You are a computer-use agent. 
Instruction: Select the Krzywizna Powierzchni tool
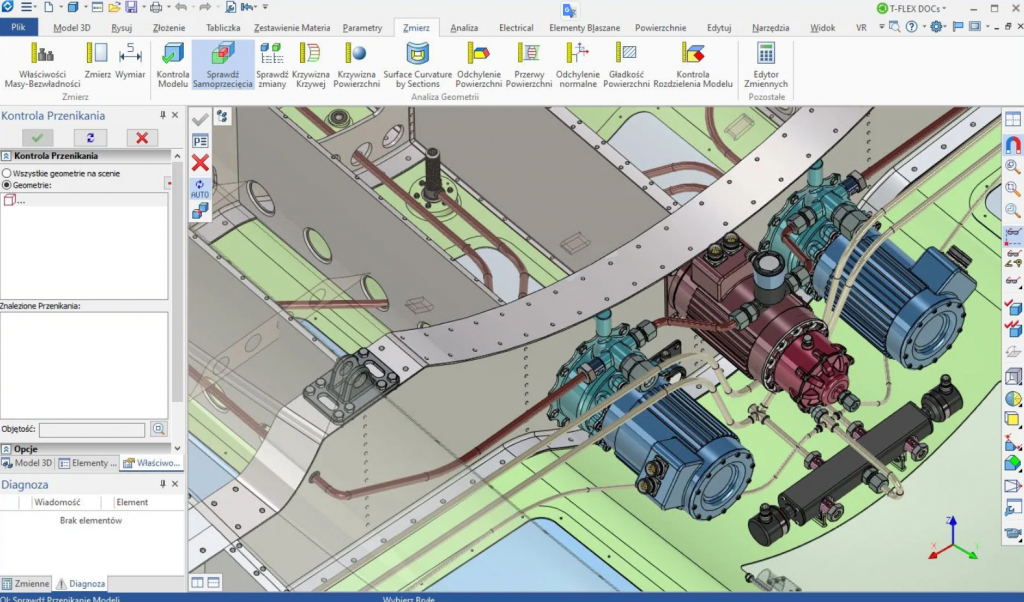pos(355,64)
